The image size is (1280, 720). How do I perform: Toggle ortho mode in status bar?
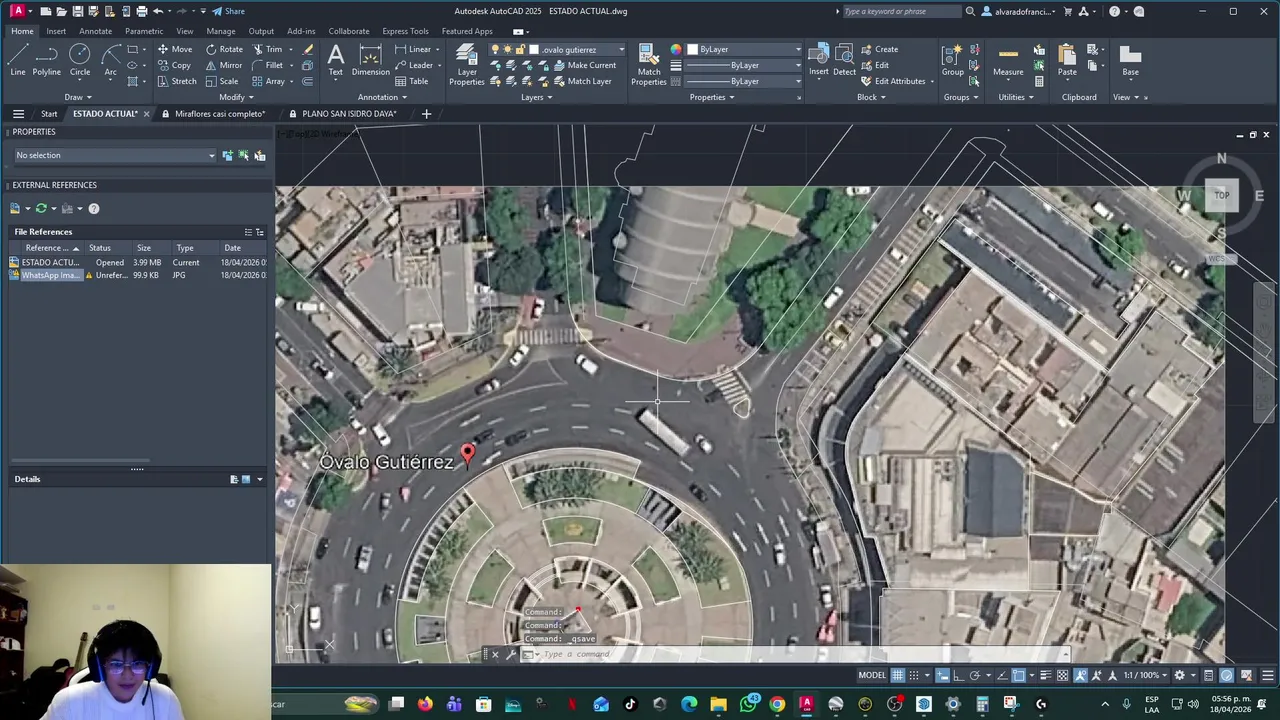pos(957,675)
